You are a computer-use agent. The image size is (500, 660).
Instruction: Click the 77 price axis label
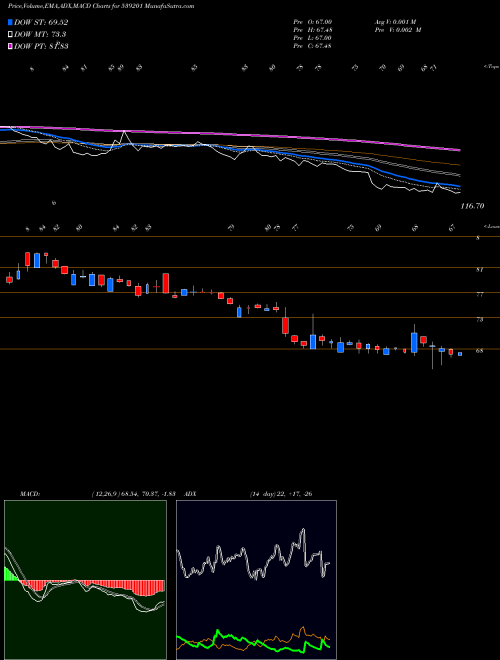tap(479, 295)
